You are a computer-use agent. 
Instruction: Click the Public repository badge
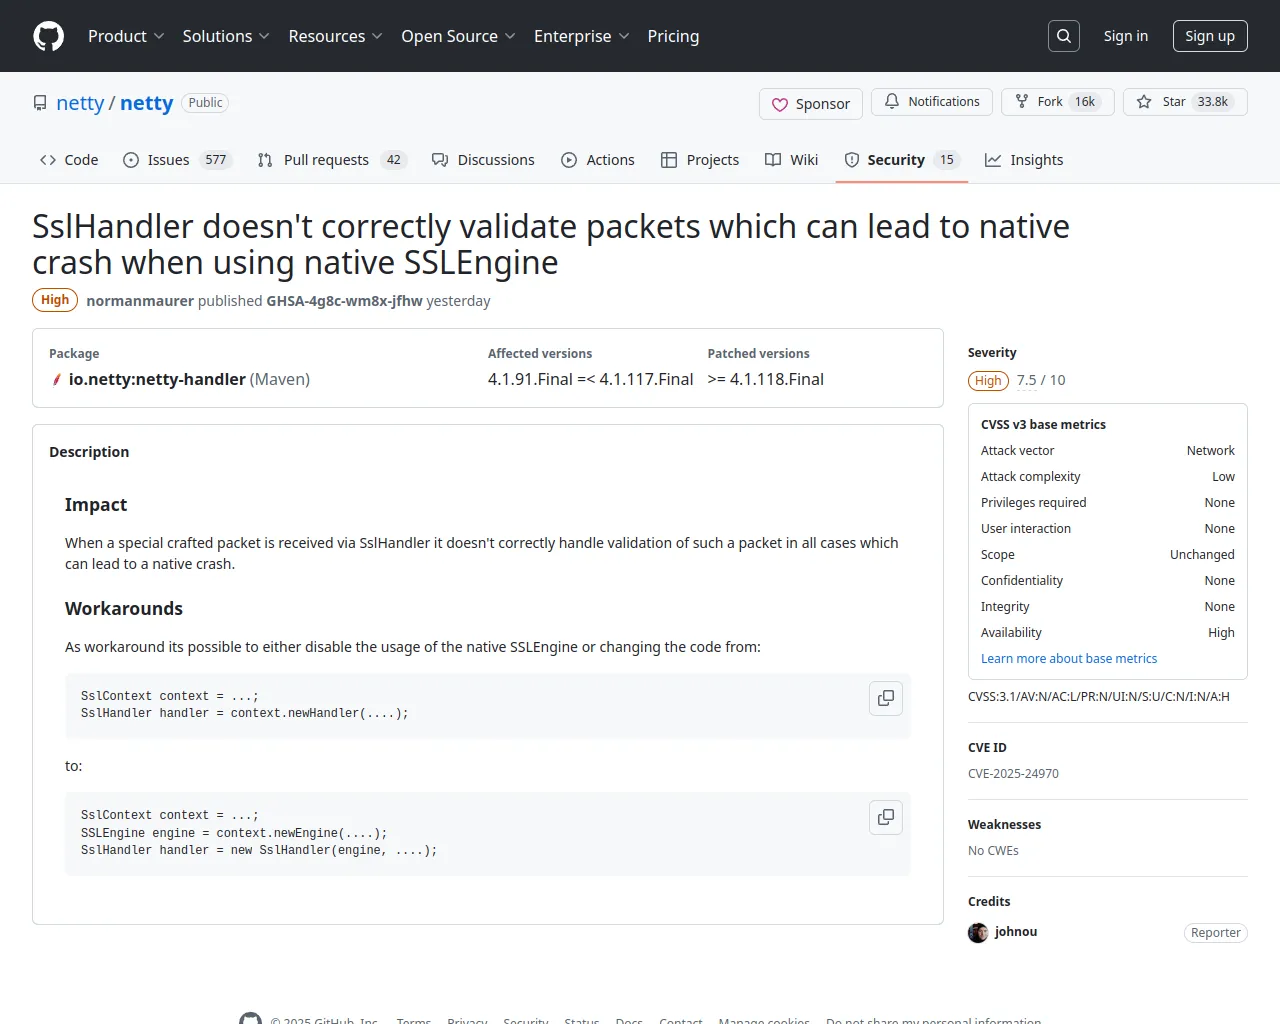(206, 103)
